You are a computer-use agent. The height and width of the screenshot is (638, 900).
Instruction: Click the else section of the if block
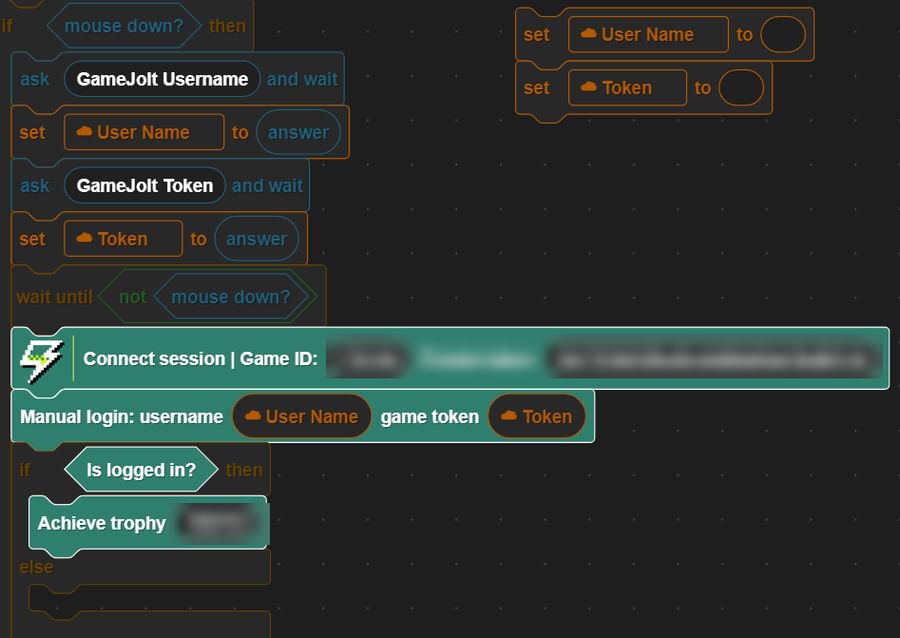pyautogui.click(x=35, y=567)
